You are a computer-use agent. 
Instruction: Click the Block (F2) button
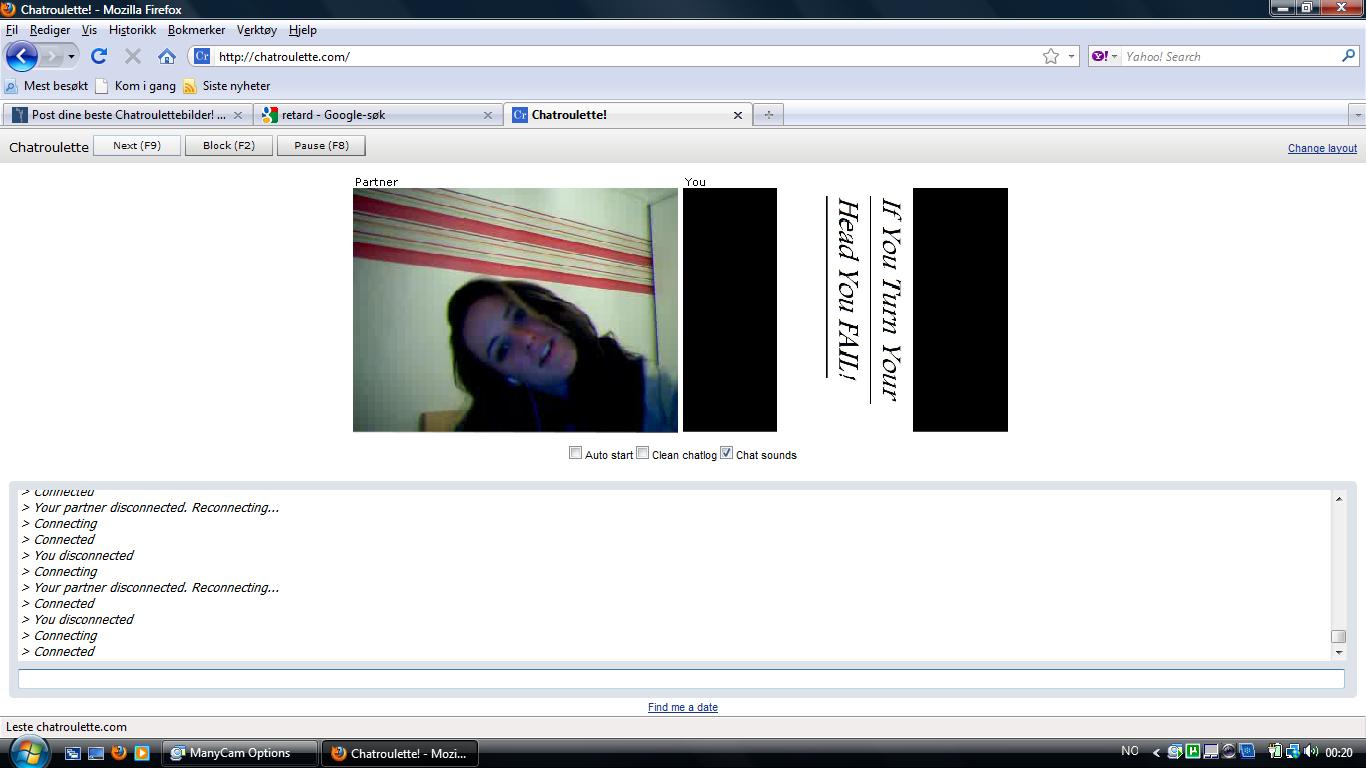229,146
